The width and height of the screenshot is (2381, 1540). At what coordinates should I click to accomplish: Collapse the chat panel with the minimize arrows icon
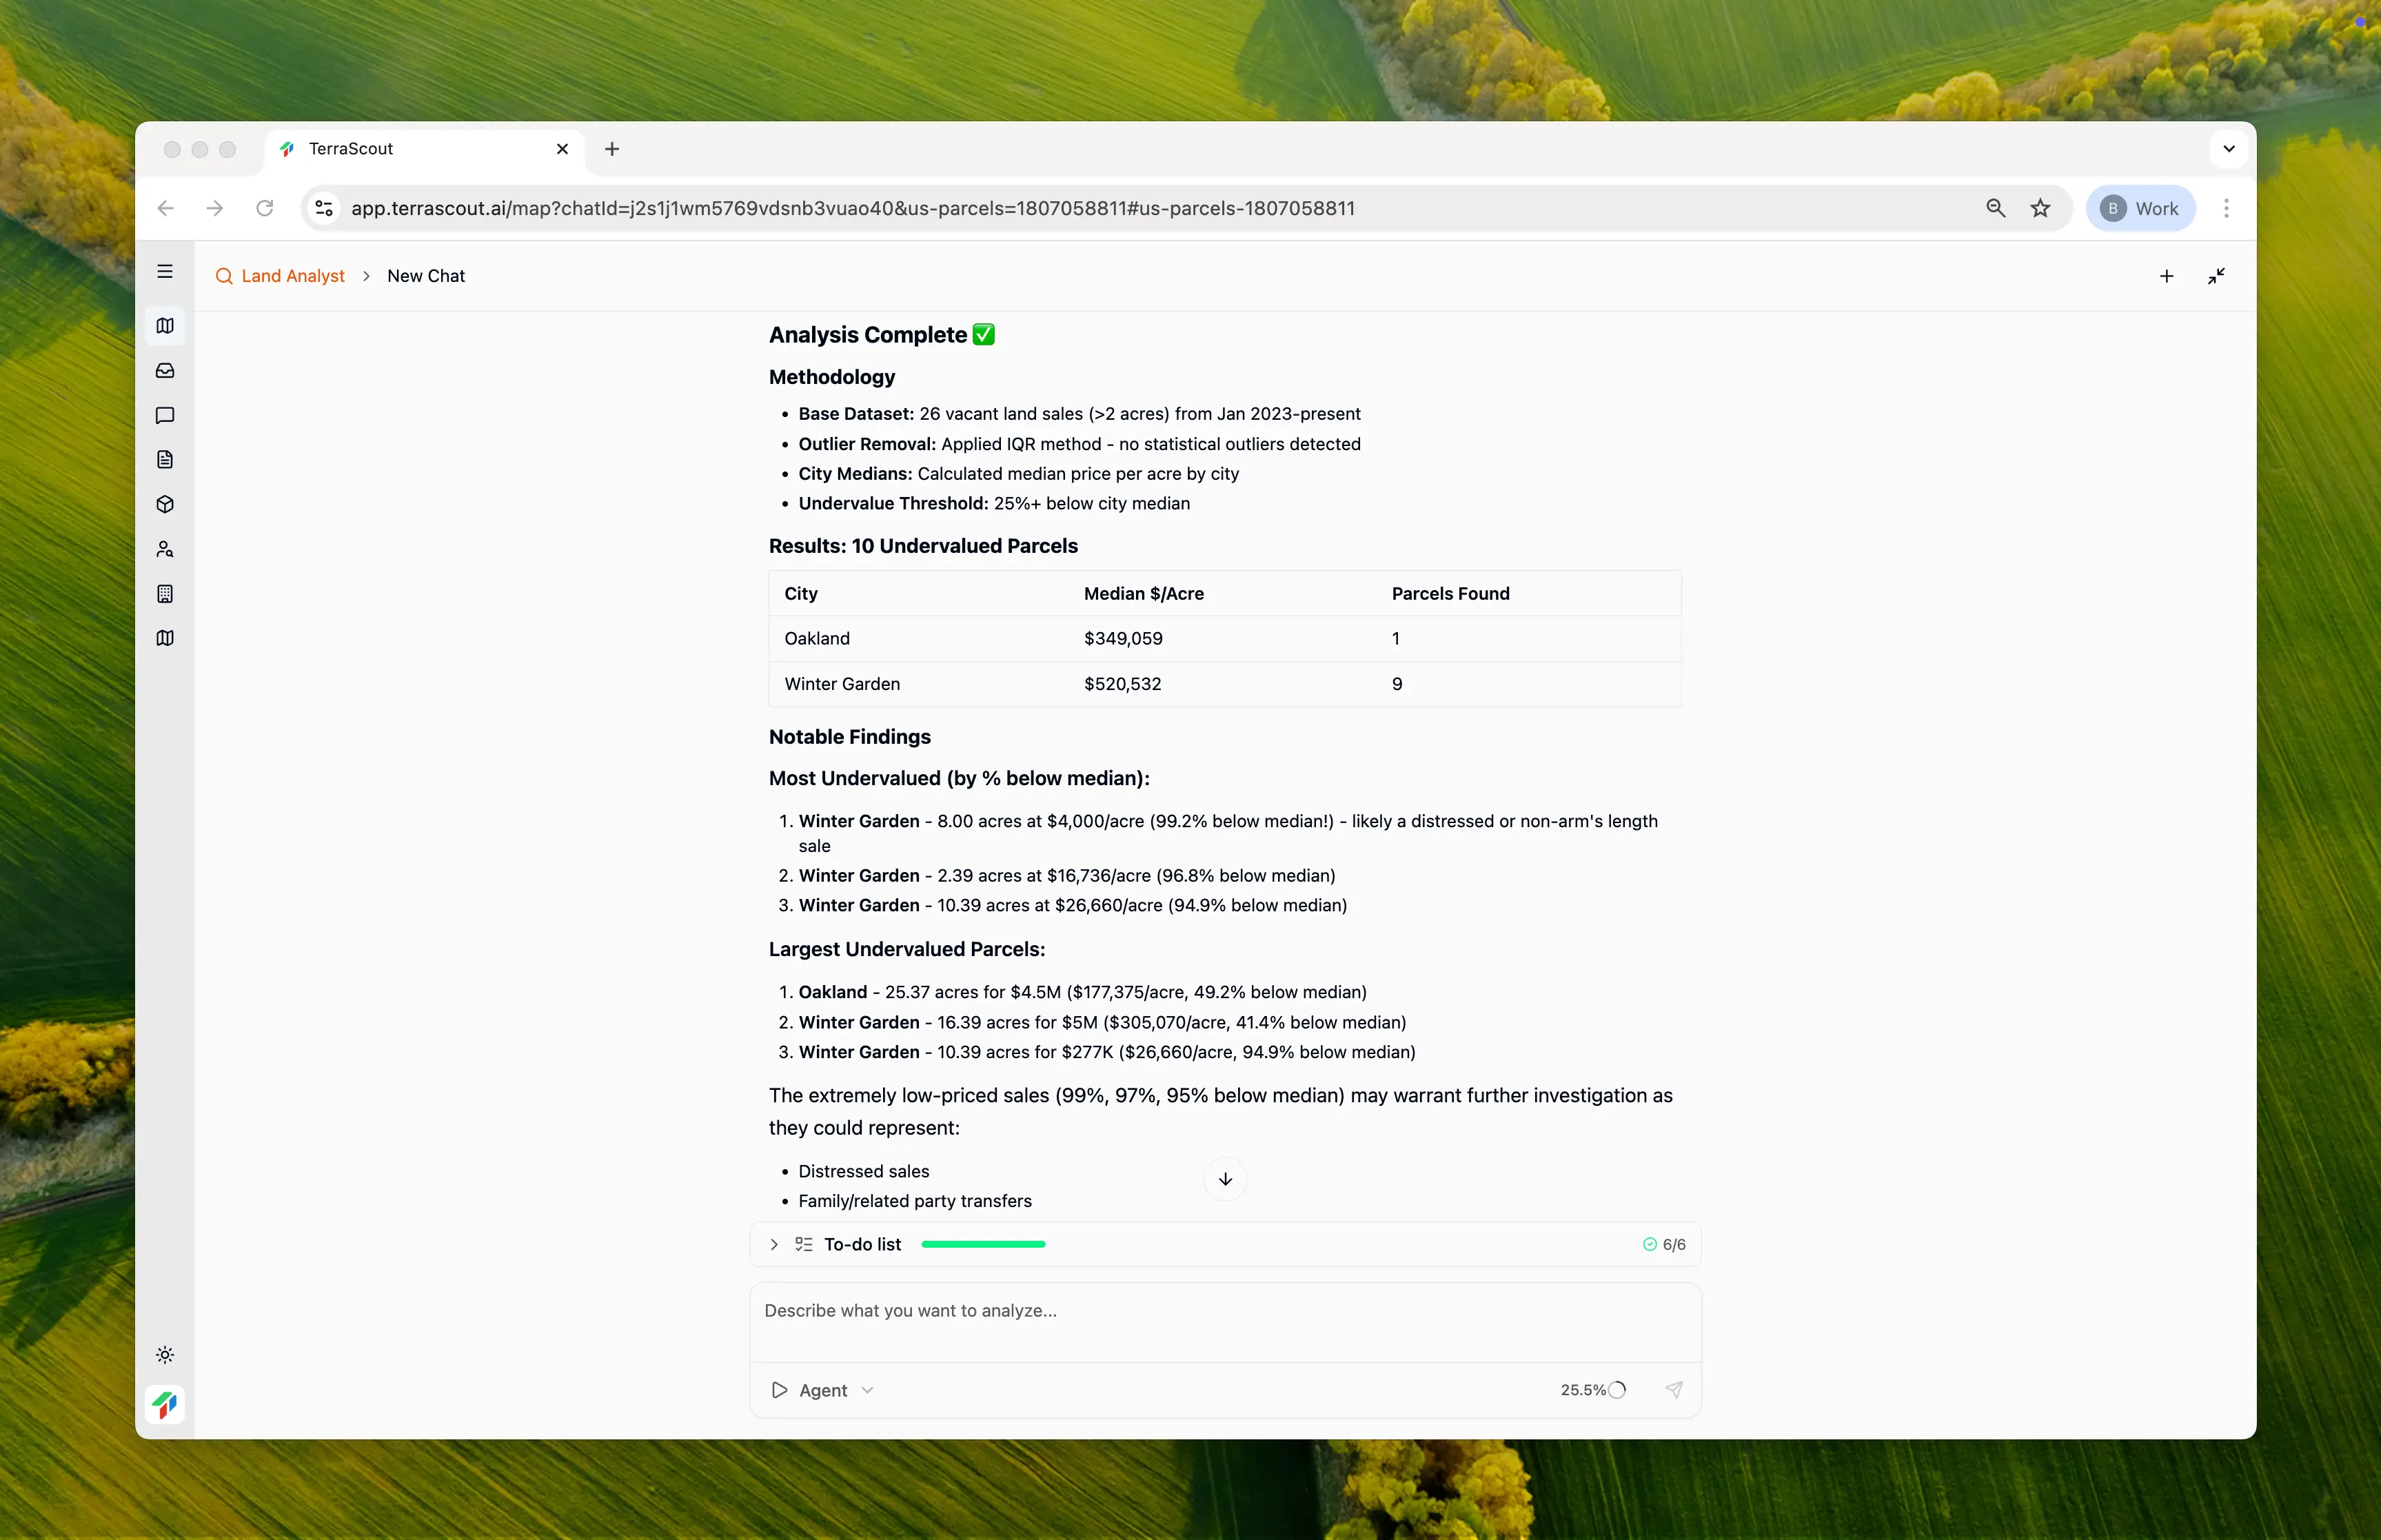click(x=2216, y=276)
